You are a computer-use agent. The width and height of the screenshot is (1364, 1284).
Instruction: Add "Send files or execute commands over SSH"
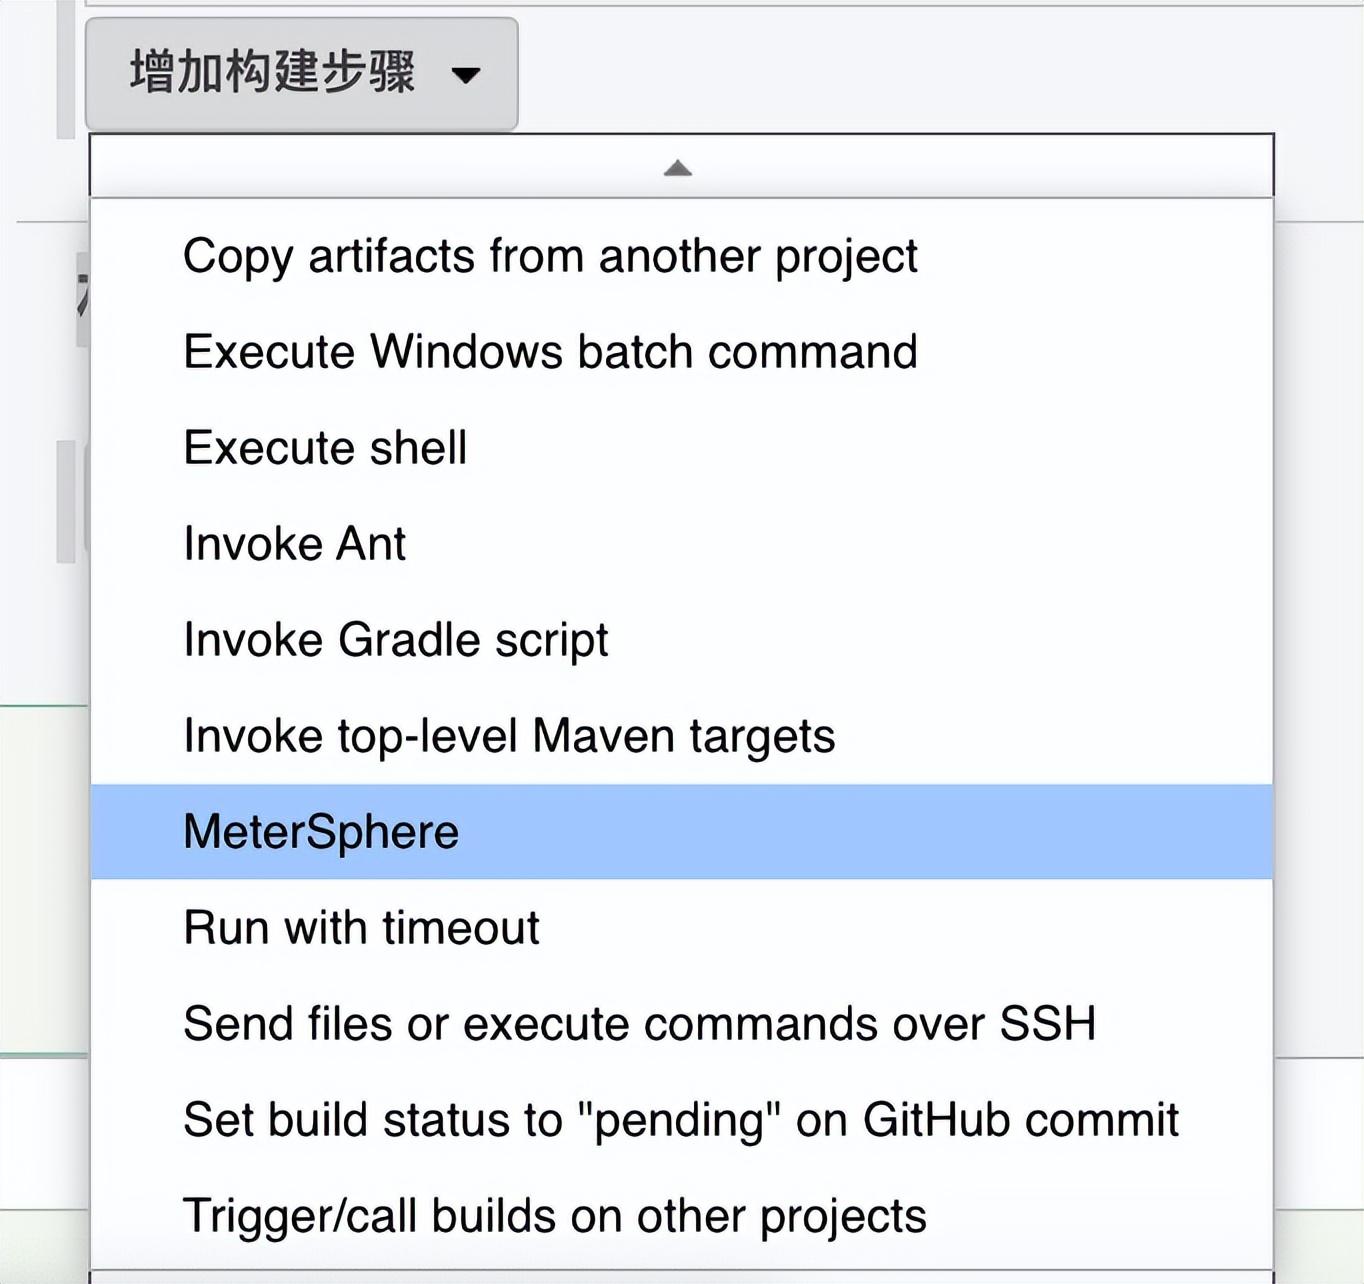pyautogui.click(x=639, y=1023)
